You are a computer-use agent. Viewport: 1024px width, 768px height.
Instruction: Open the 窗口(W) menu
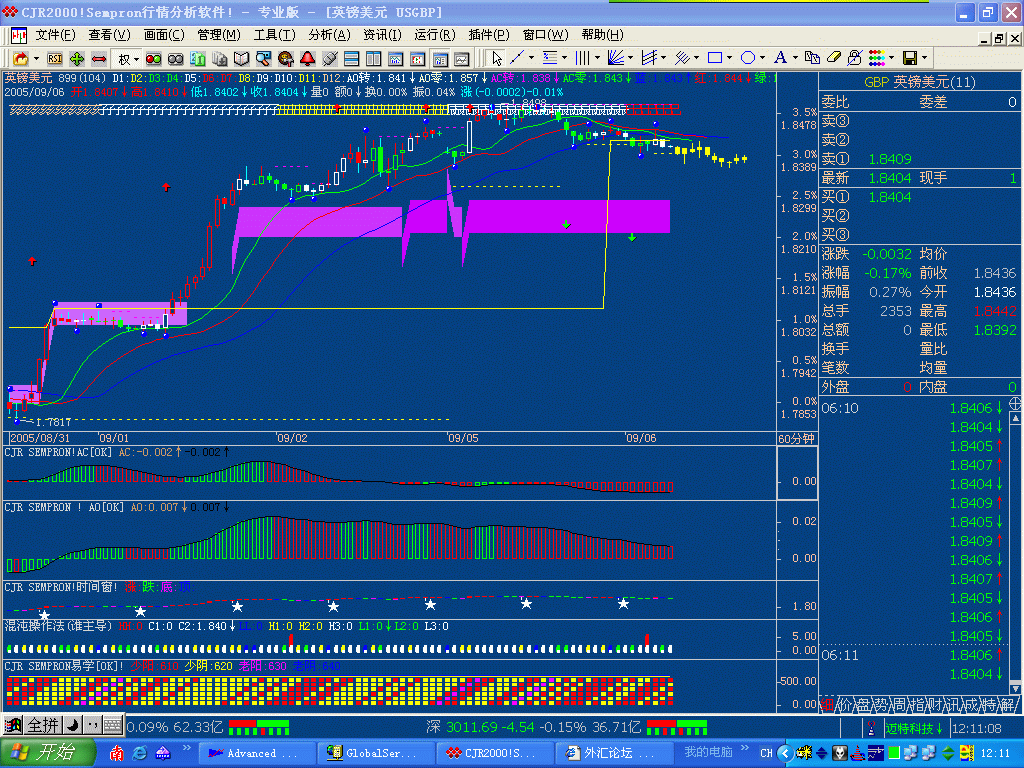(x=545, y=35)
